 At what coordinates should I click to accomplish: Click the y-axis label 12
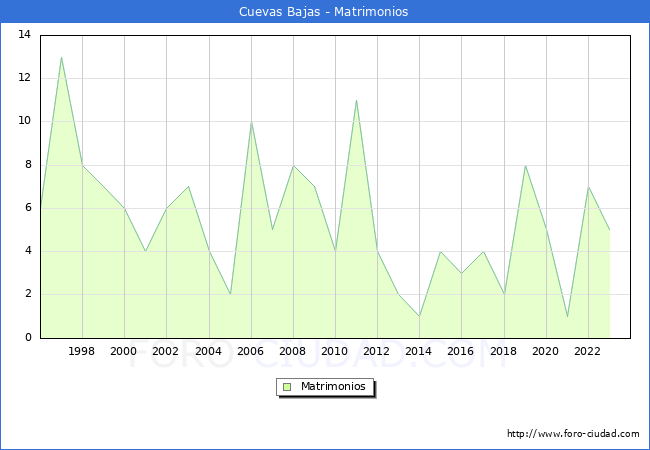(x=25, y=77)
